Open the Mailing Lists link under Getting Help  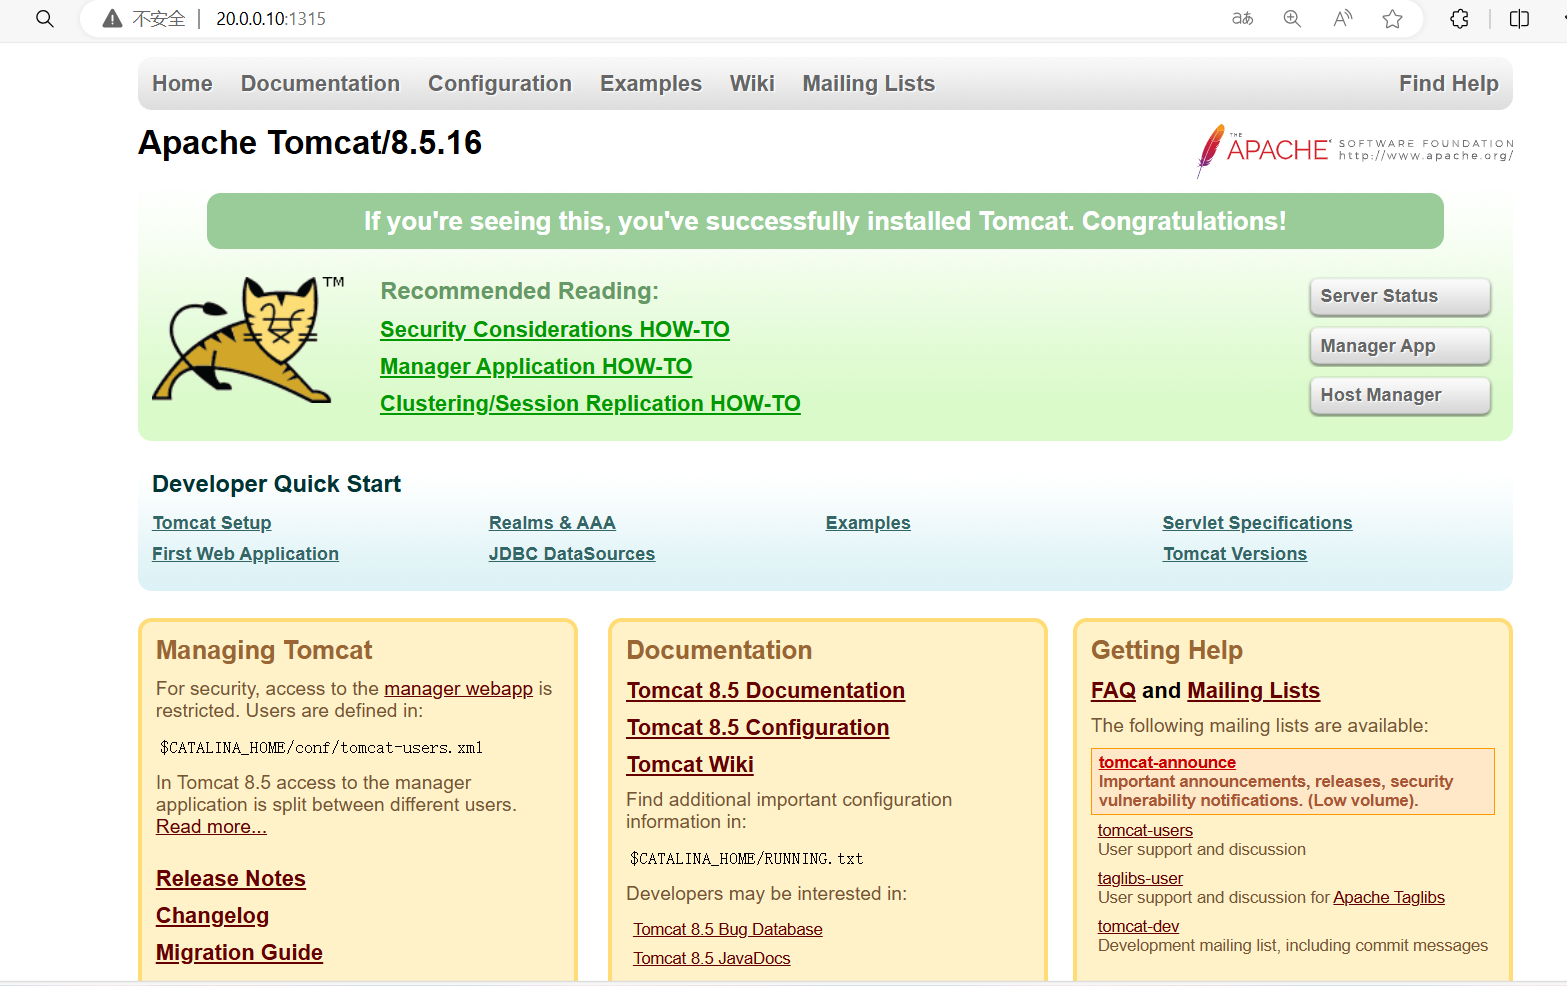point(1254,691)
